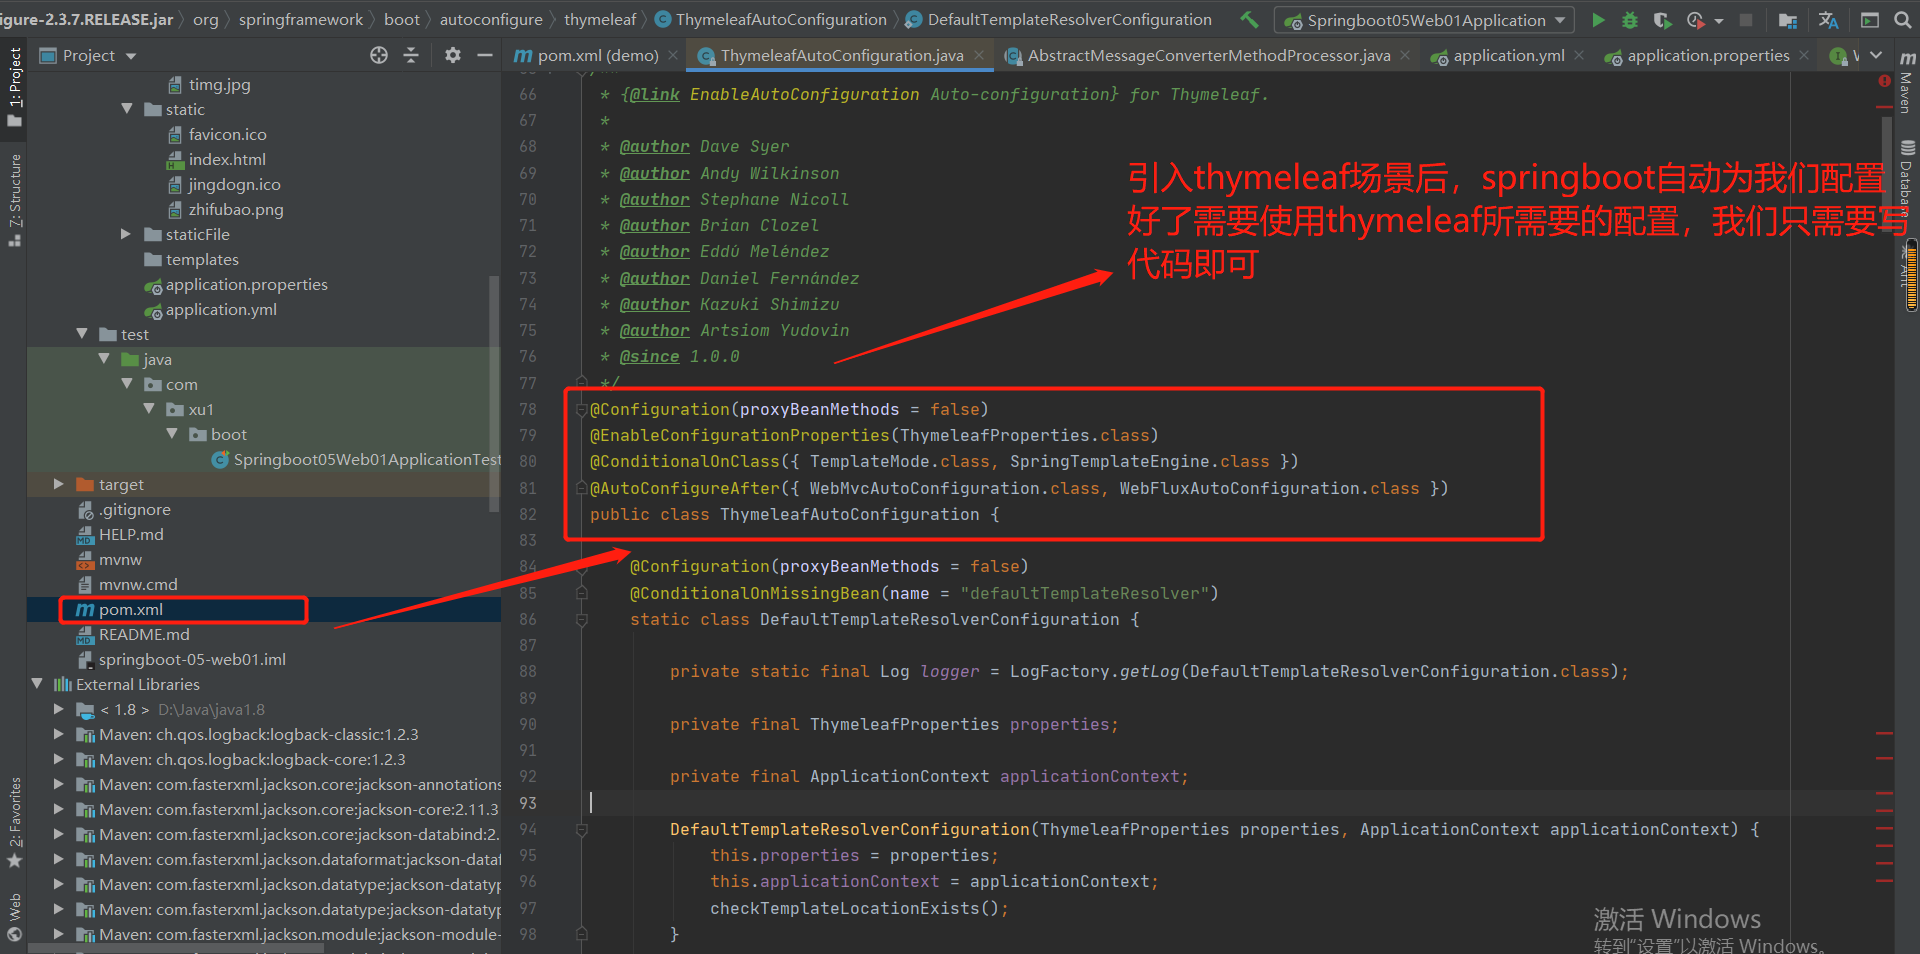Screen dimensions: 1920x954
Task: Fold the DefaultTemplateResolverConfiguration class at line 86
Action: point(581,620)
